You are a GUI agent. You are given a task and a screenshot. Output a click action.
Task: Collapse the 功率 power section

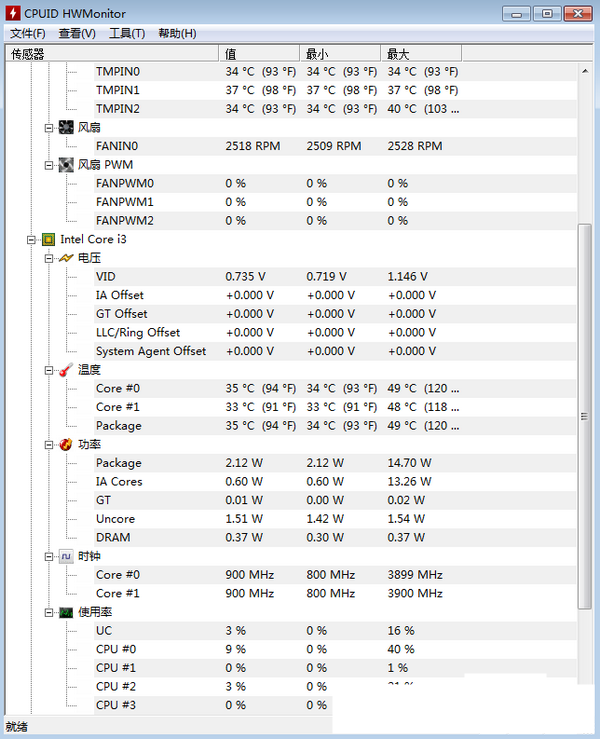coord(49,444)
